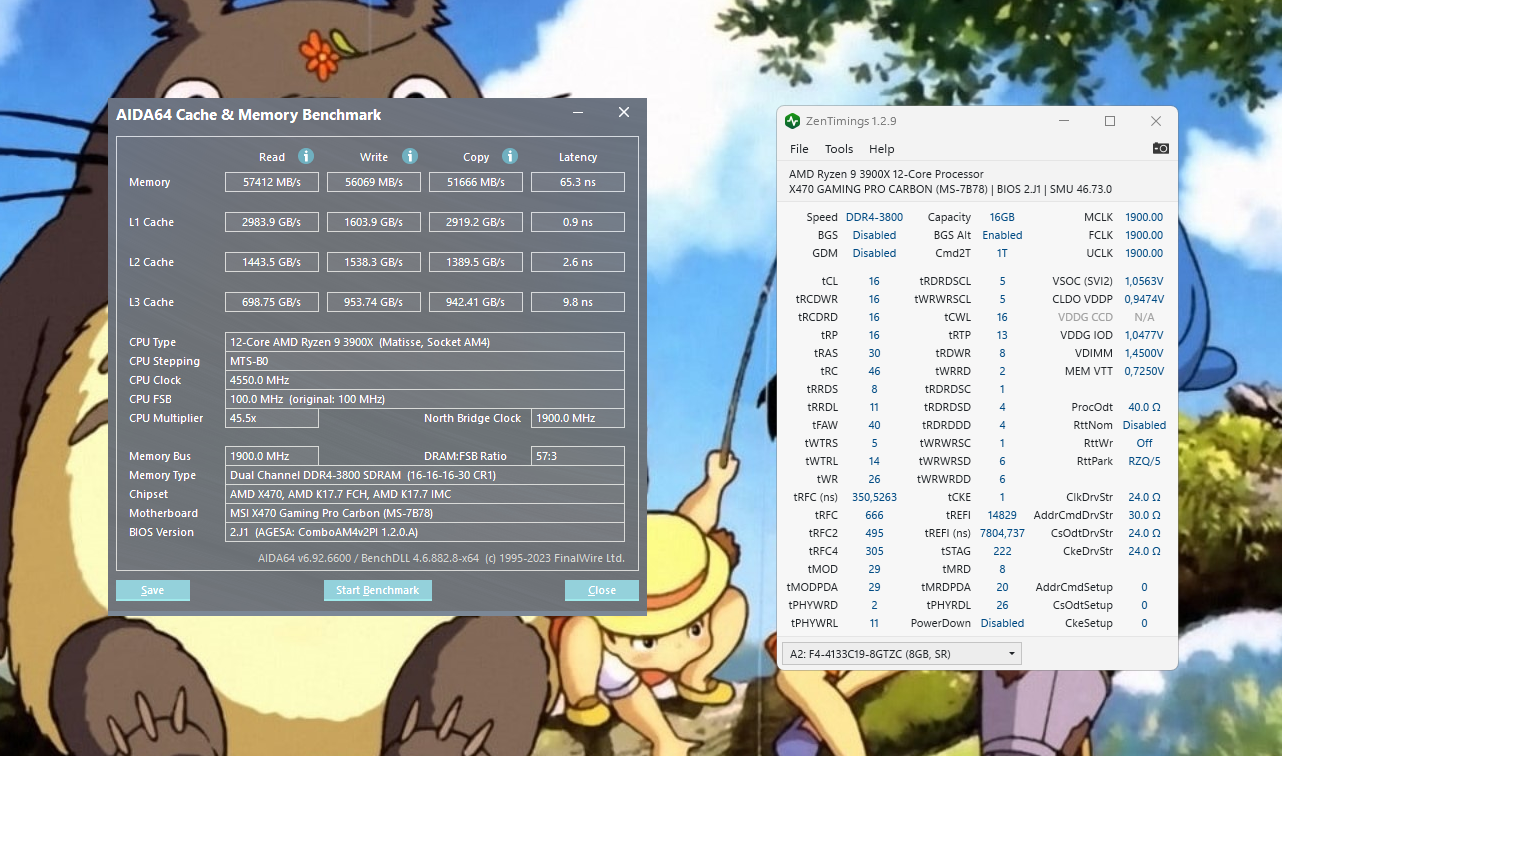1536x864 pixels.
Task: Maximize the ZenTimings window
Action: (1110, 121)
